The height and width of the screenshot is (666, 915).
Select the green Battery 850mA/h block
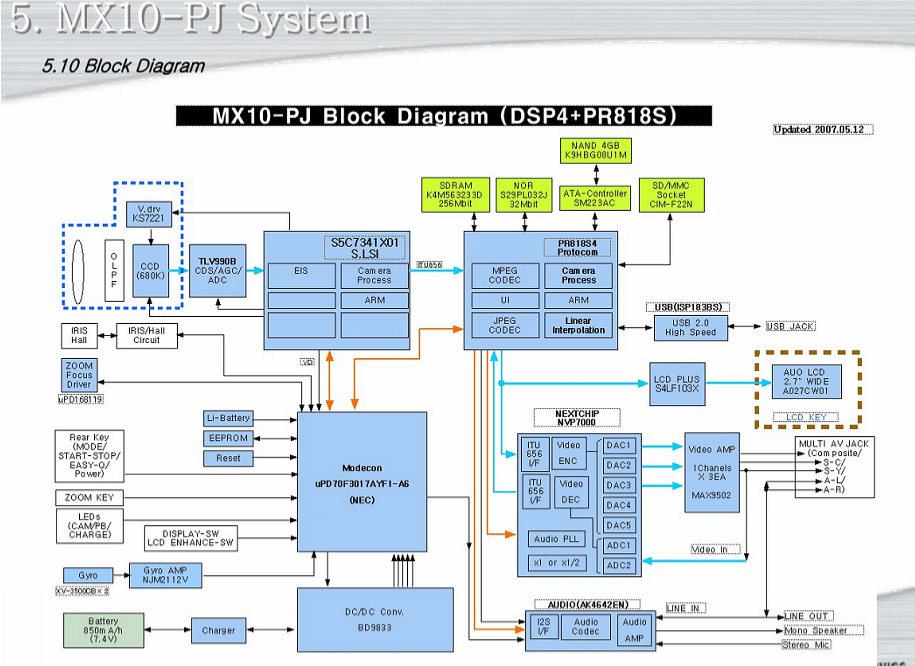tap(102, 630)
